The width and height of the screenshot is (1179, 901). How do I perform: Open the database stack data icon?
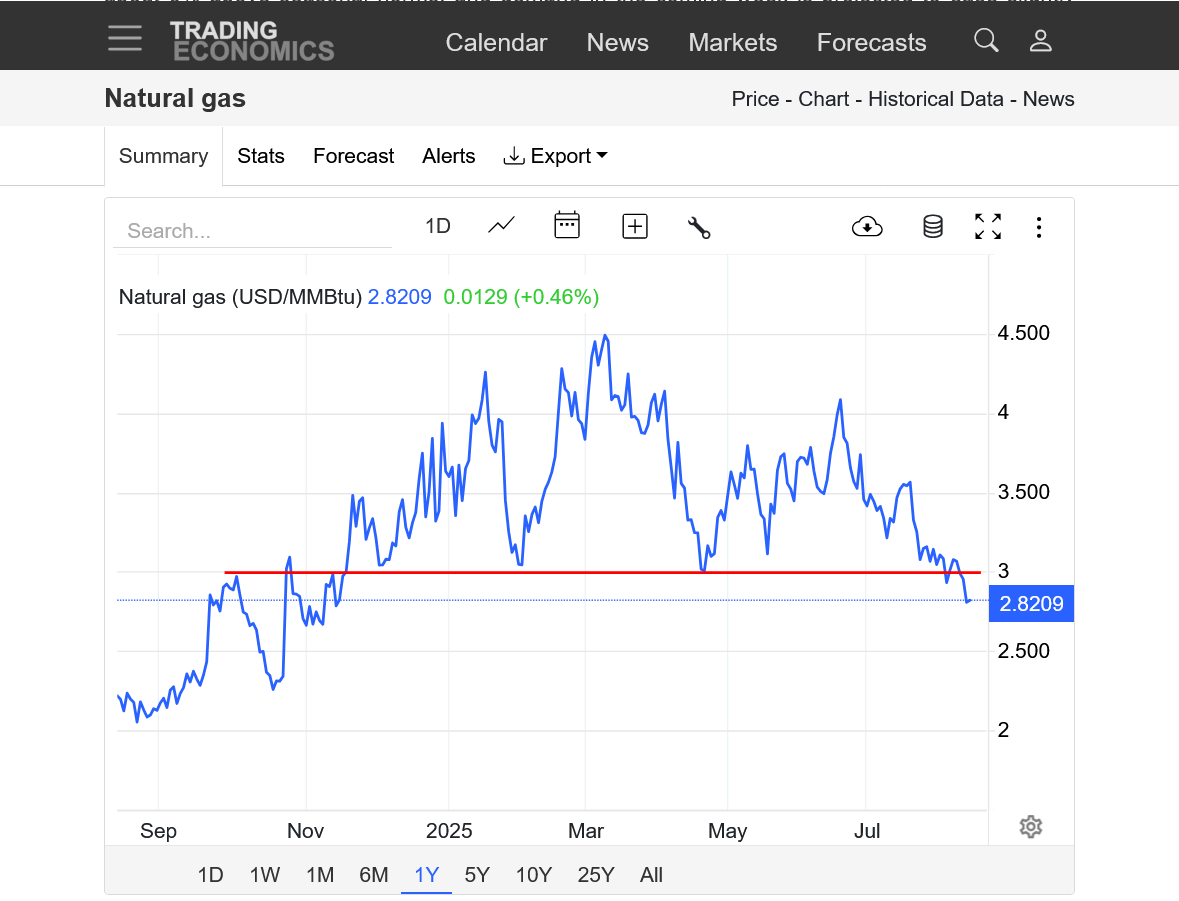click(x=932, y=227)
